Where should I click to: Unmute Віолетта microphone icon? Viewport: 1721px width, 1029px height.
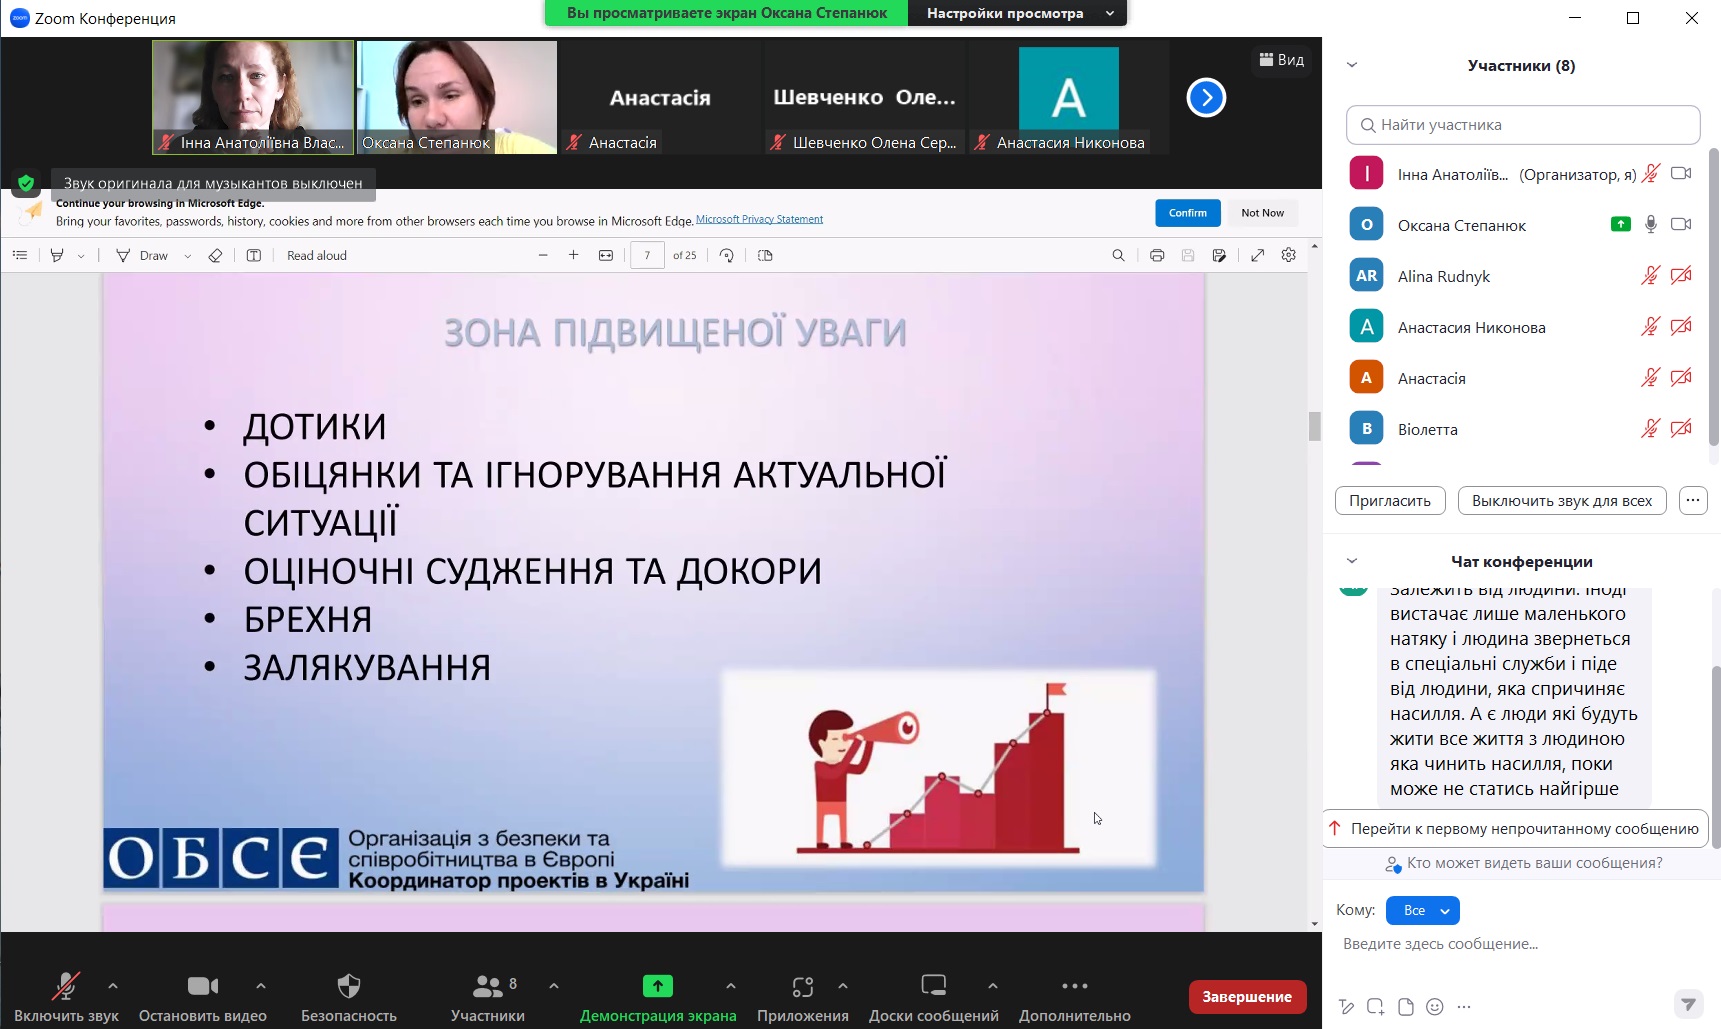1651,428
